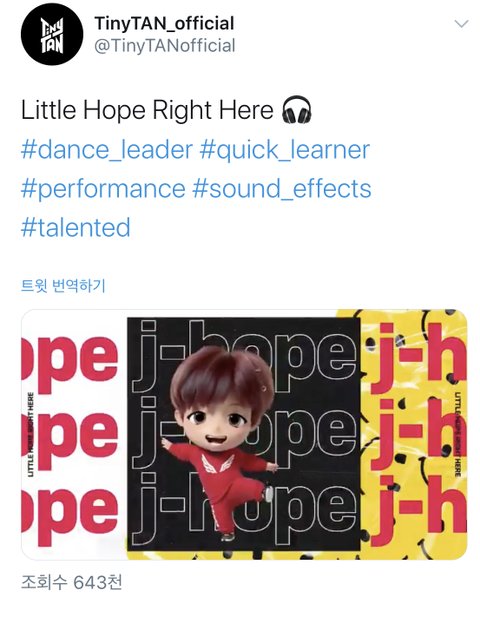Screen dimensions: 480x617
Task: Open the #quick_learner hashtag
Action: (x=285, y=150)
